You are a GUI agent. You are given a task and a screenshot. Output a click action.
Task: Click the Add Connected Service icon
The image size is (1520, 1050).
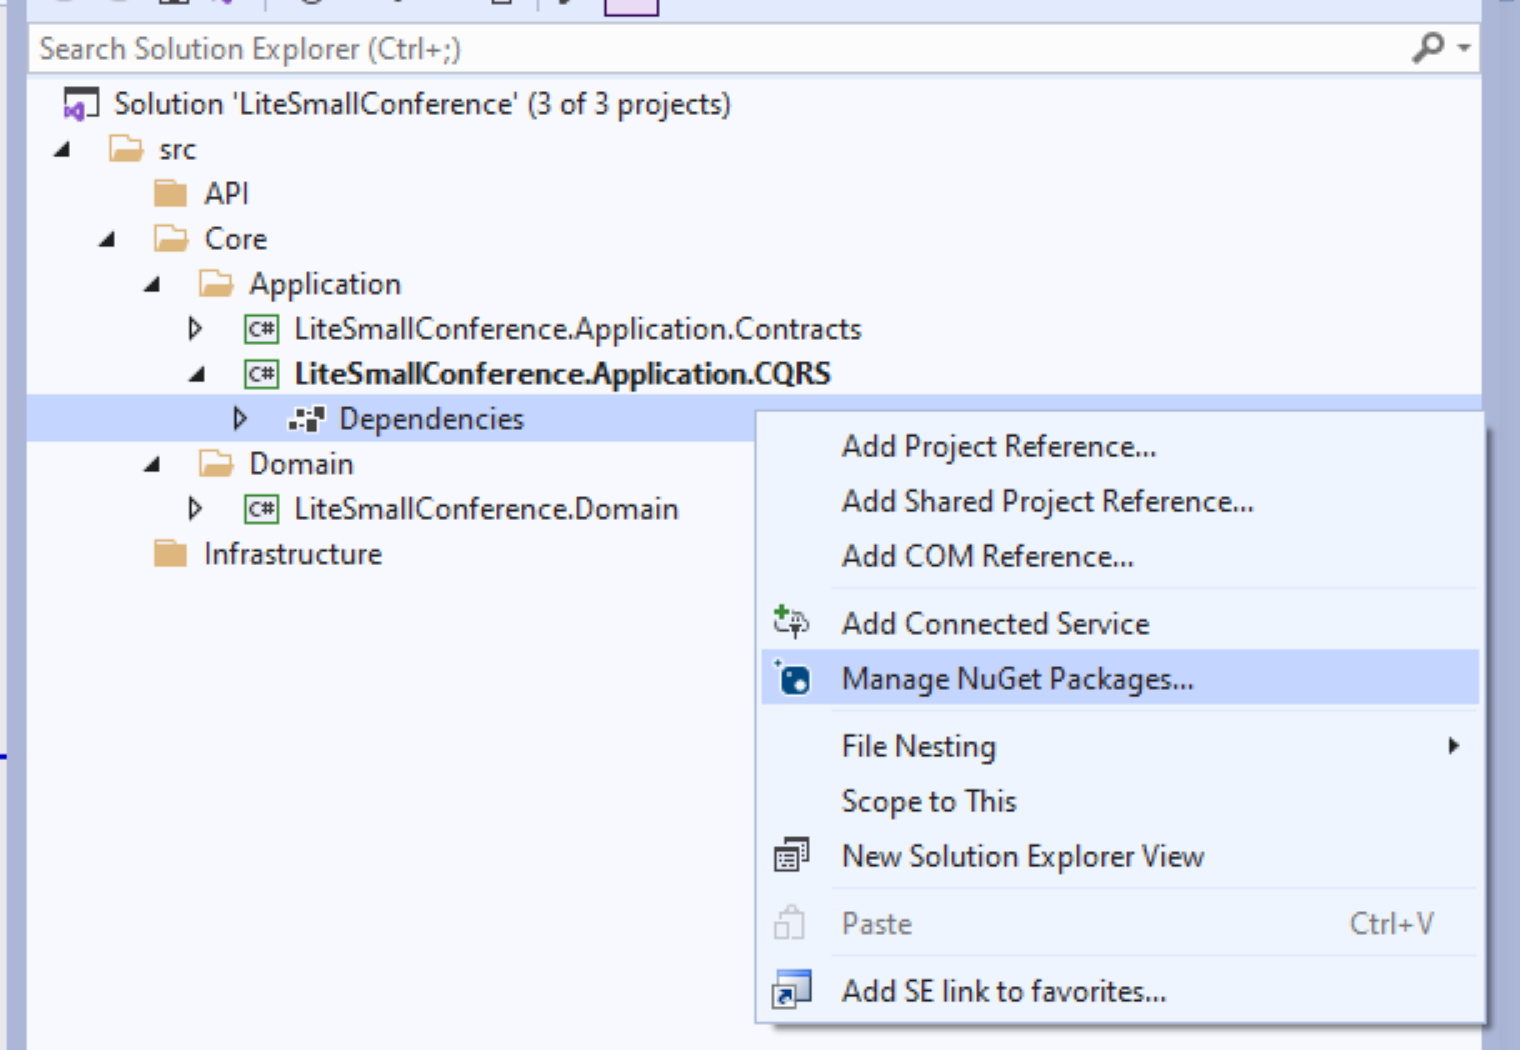792,622
